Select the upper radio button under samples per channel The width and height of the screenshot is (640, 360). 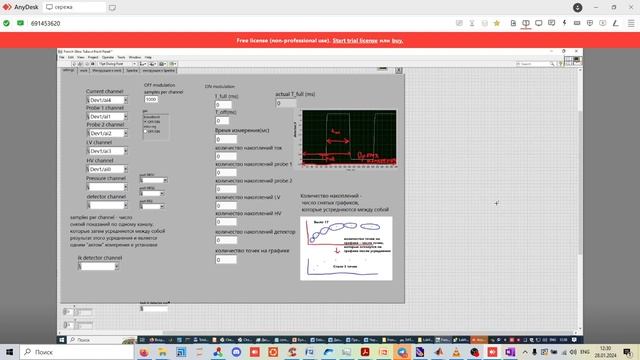[145, 122]
